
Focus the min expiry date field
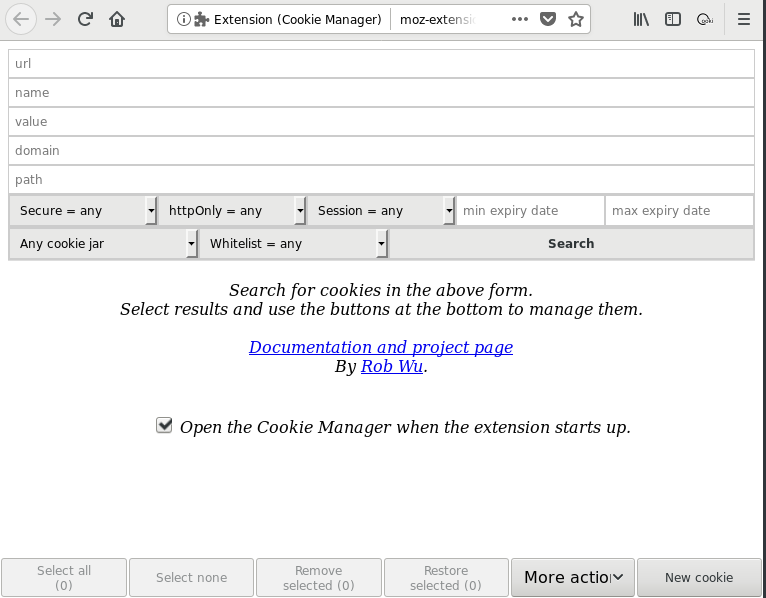point(531,211)
